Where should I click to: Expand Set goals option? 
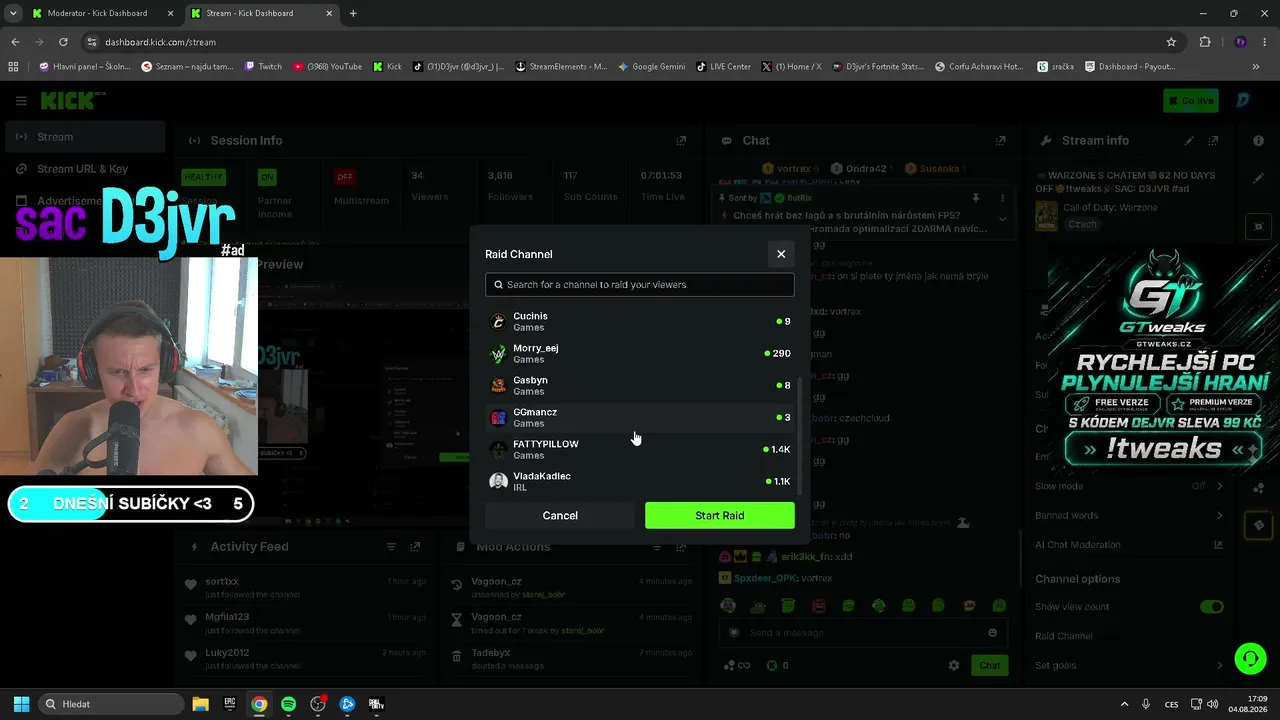1128,665
